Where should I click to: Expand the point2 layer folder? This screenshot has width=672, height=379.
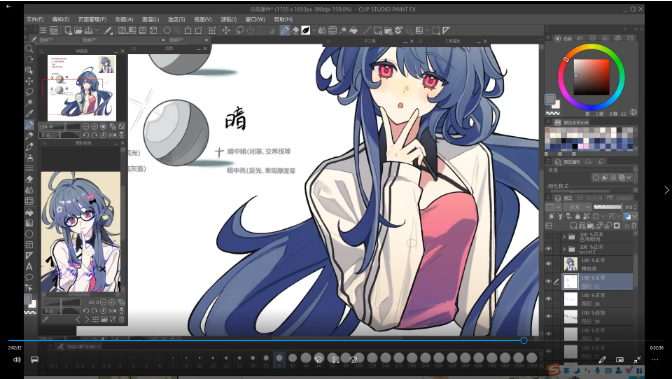coord(564,249)
